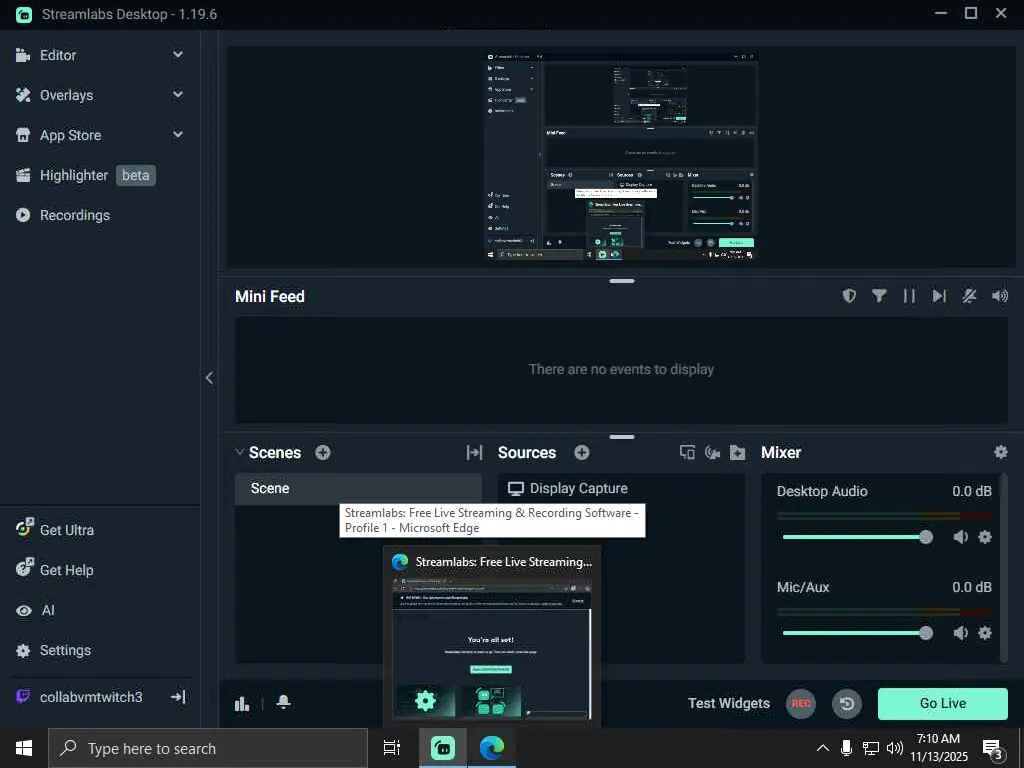Adjust the Mic/Aux volume slider
Viewport: 1024px width, 768px height.
tap(857, 633)
